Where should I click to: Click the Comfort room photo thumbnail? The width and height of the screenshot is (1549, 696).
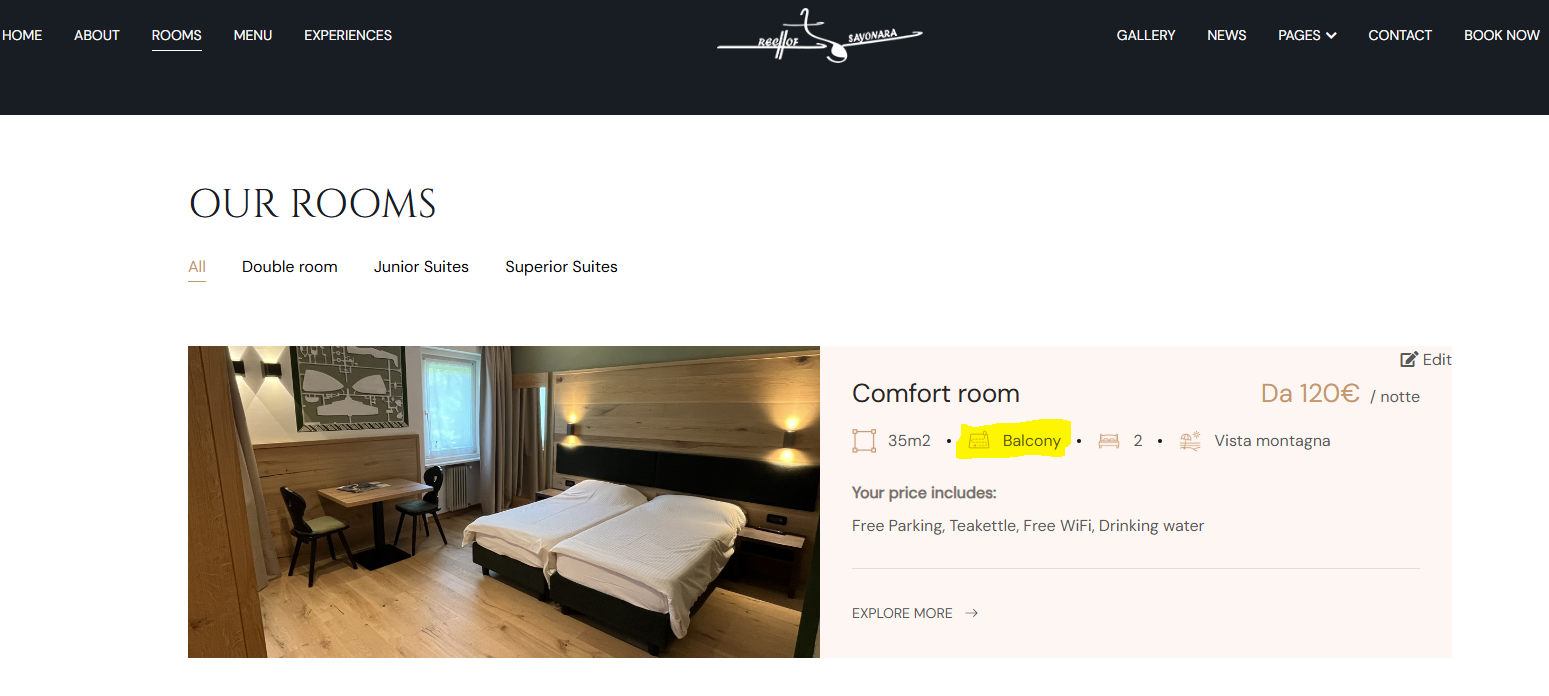pyautogui.click(x=504, y=502)
